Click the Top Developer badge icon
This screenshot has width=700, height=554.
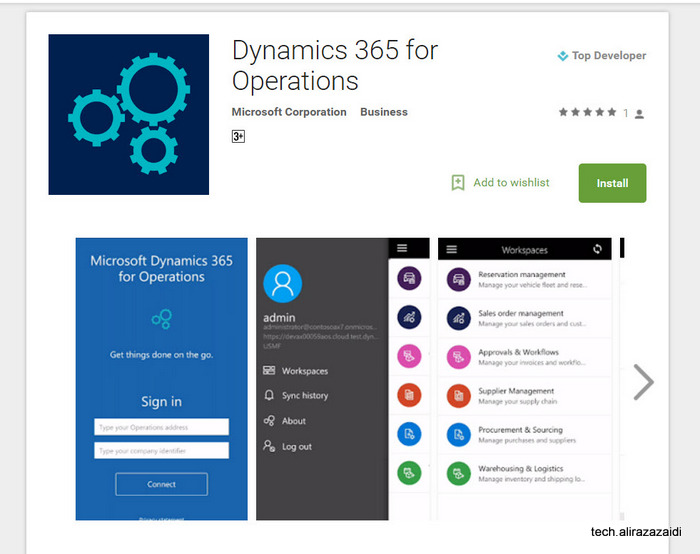562,56
